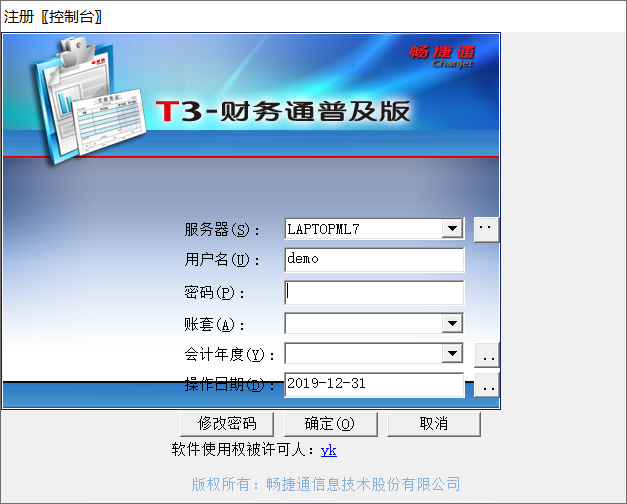Click the browse button beside 服务器 field
This screenshot has height=504, width=627.
pos(486,230)
